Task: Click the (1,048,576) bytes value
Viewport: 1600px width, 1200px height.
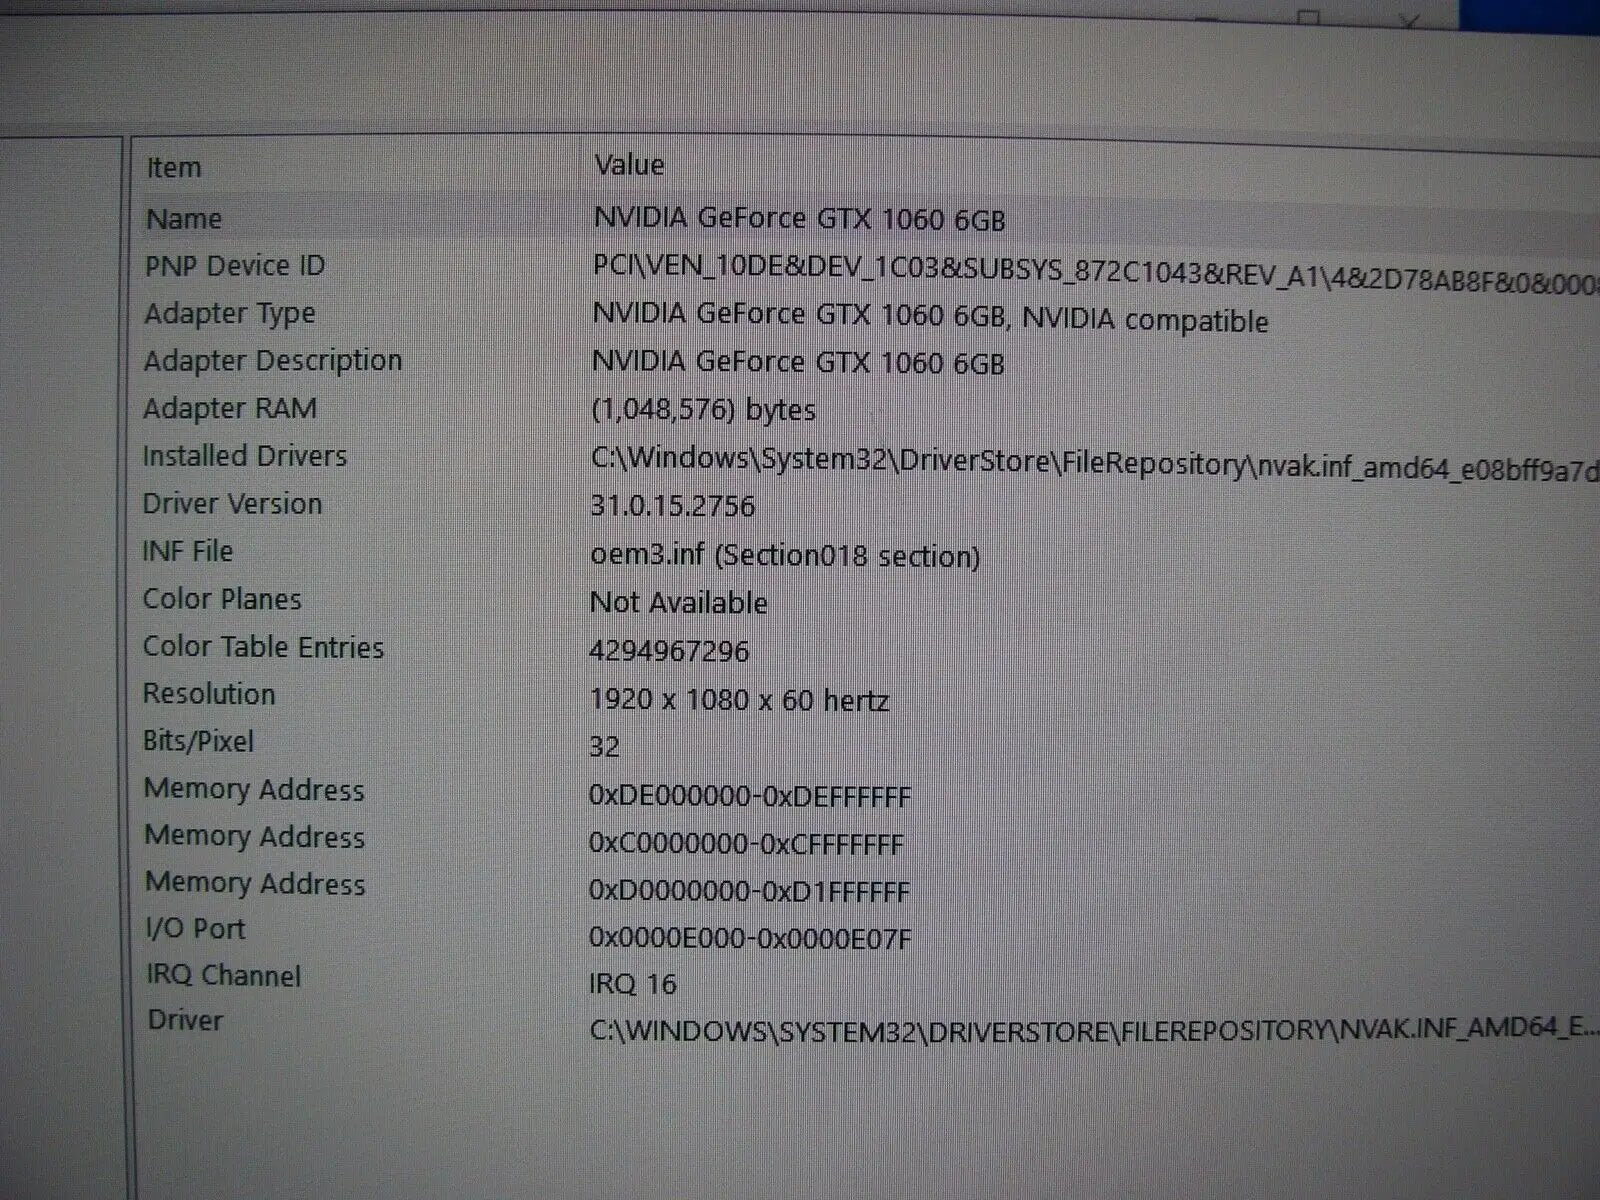Action: pyautogui.click(x=703, y=409)
